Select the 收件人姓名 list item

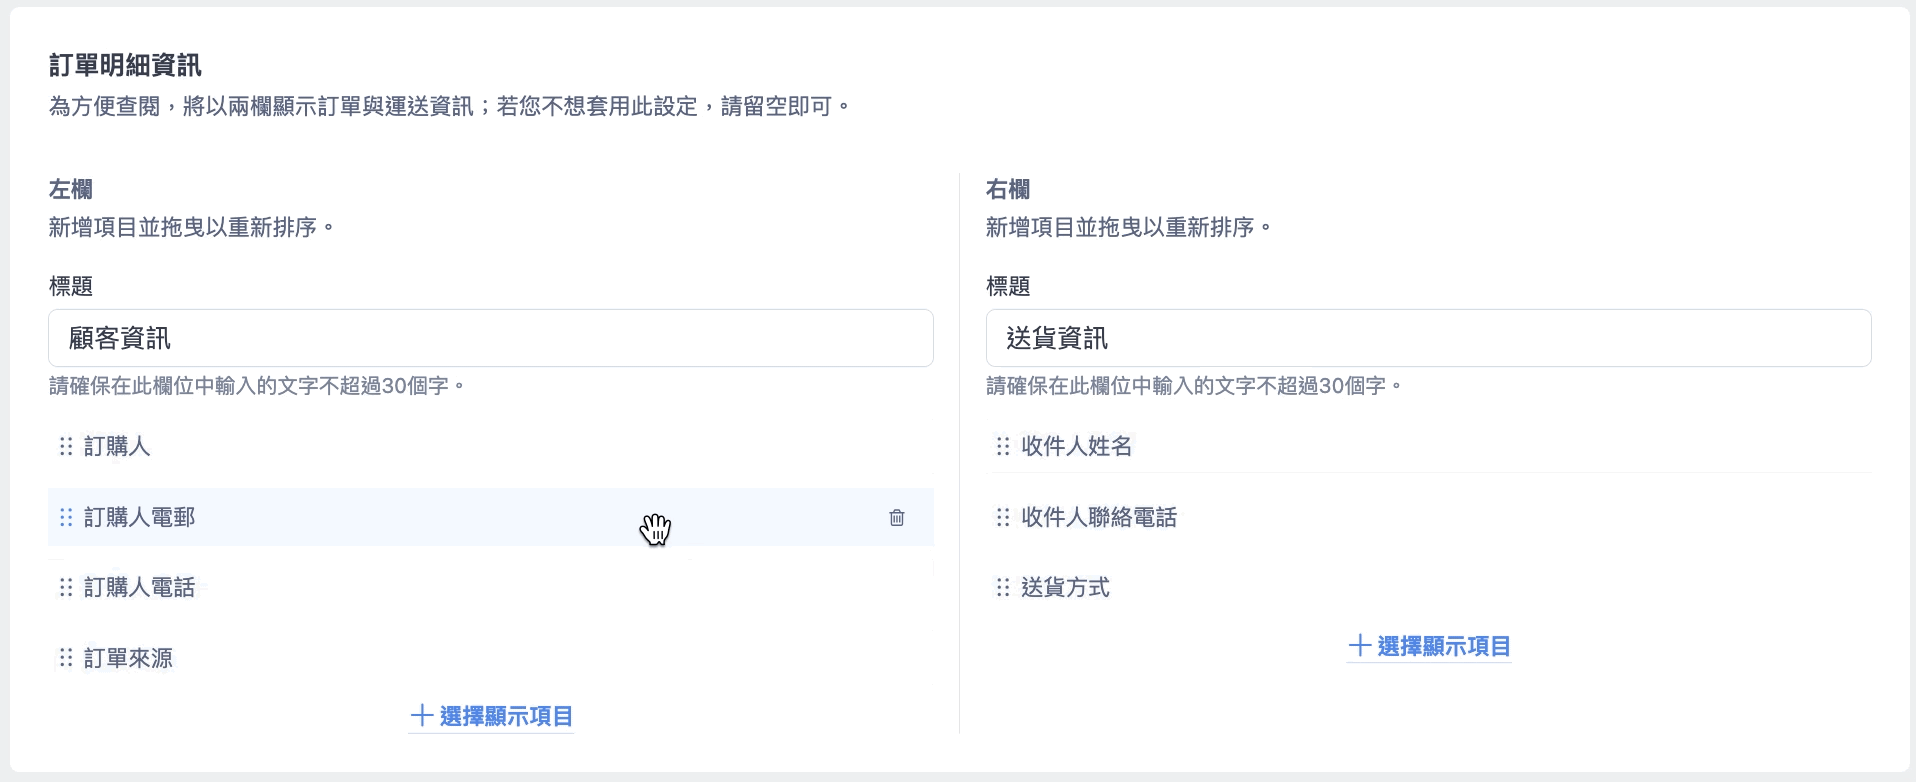coord(1428,446)
